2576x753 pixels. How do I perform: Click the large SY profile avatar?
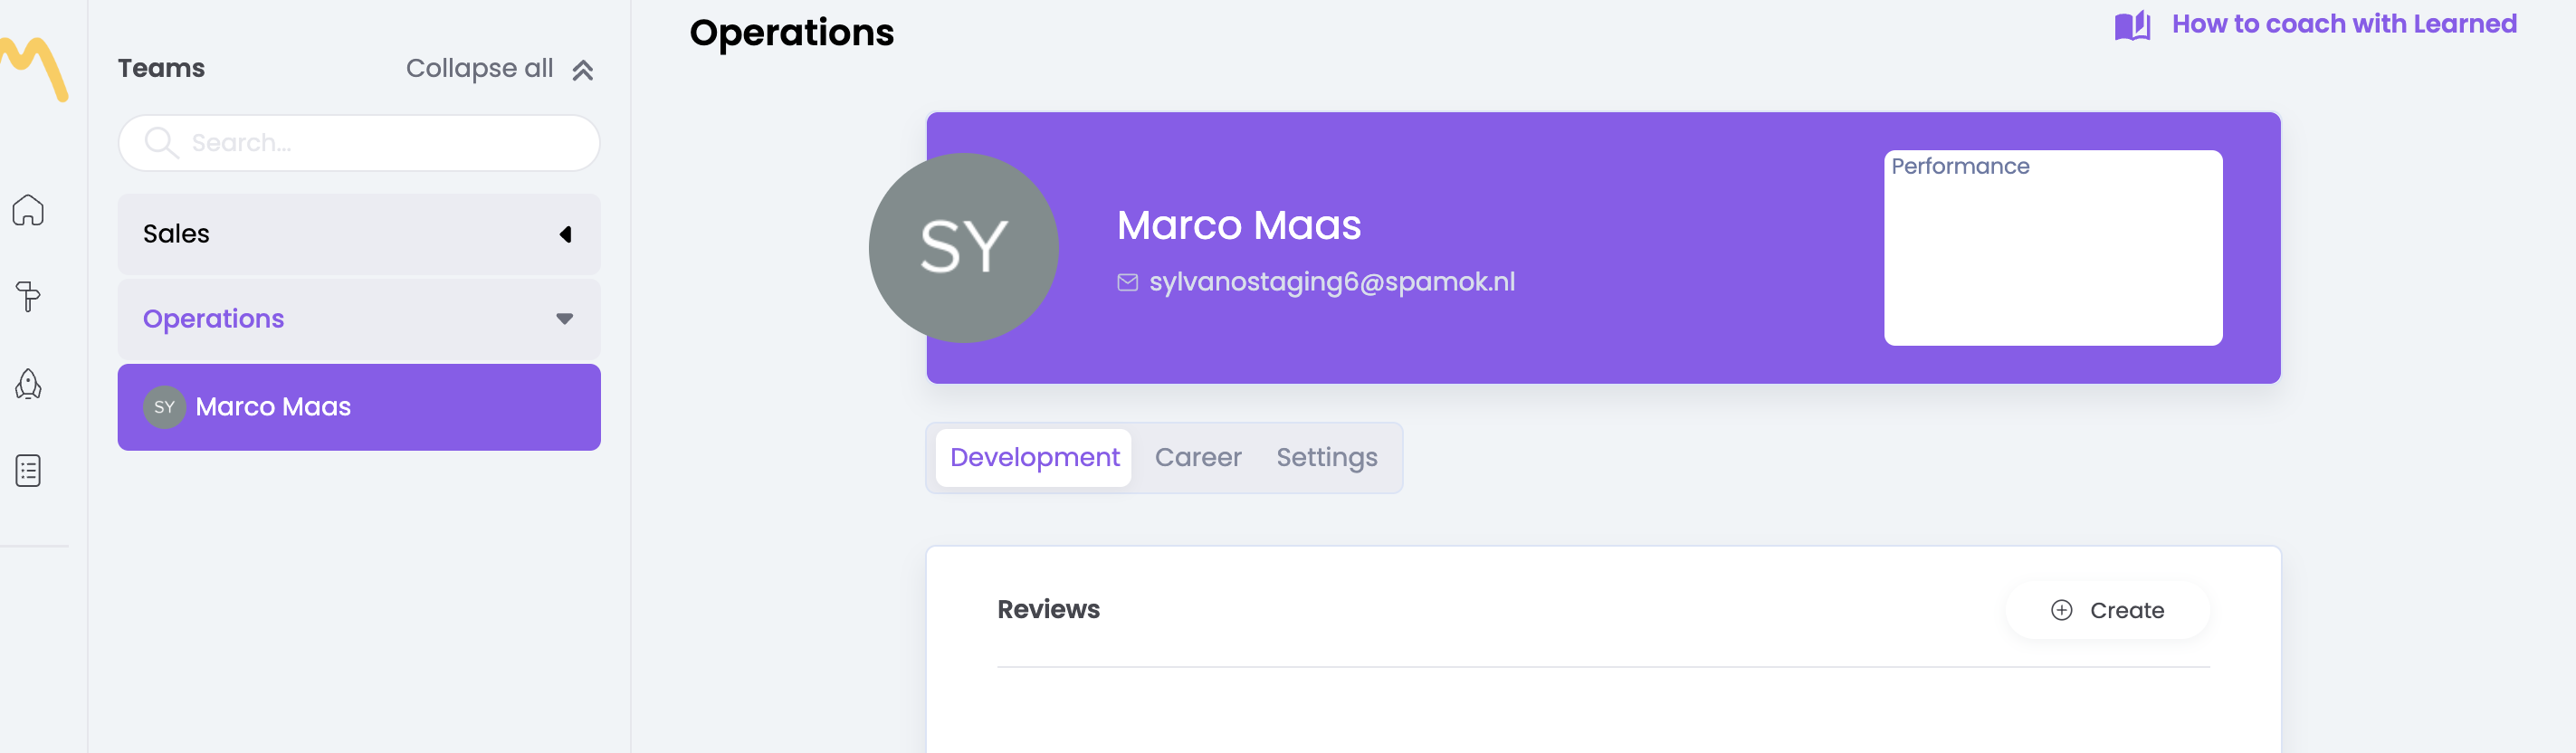963,248
